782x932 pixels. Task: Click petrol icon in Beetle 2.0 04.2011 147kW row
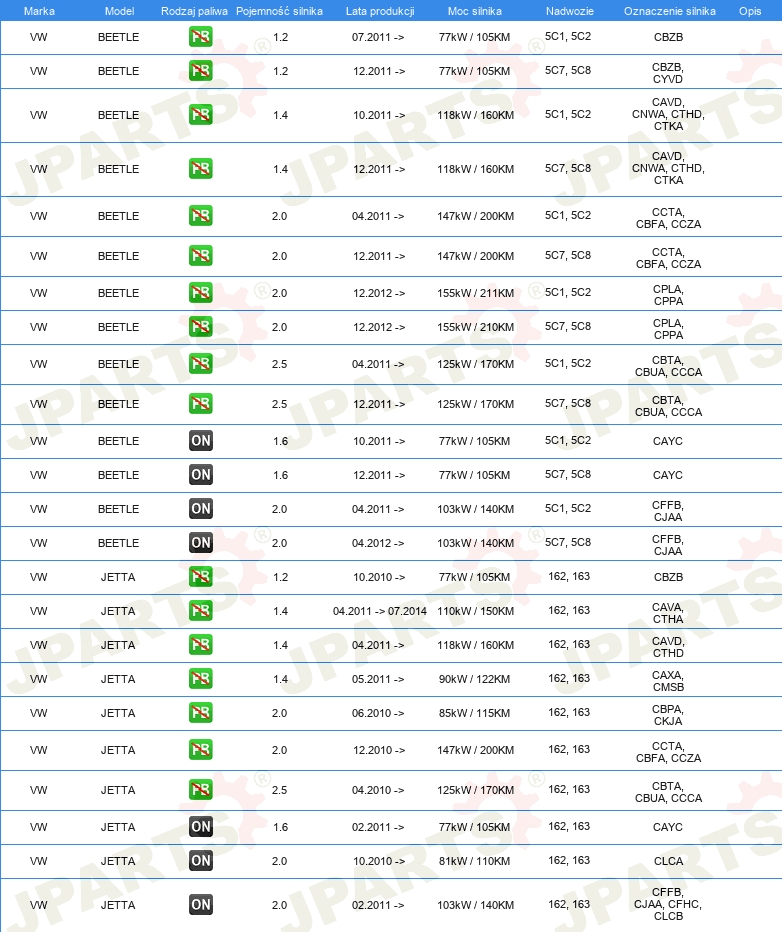(x=201, y=216)
